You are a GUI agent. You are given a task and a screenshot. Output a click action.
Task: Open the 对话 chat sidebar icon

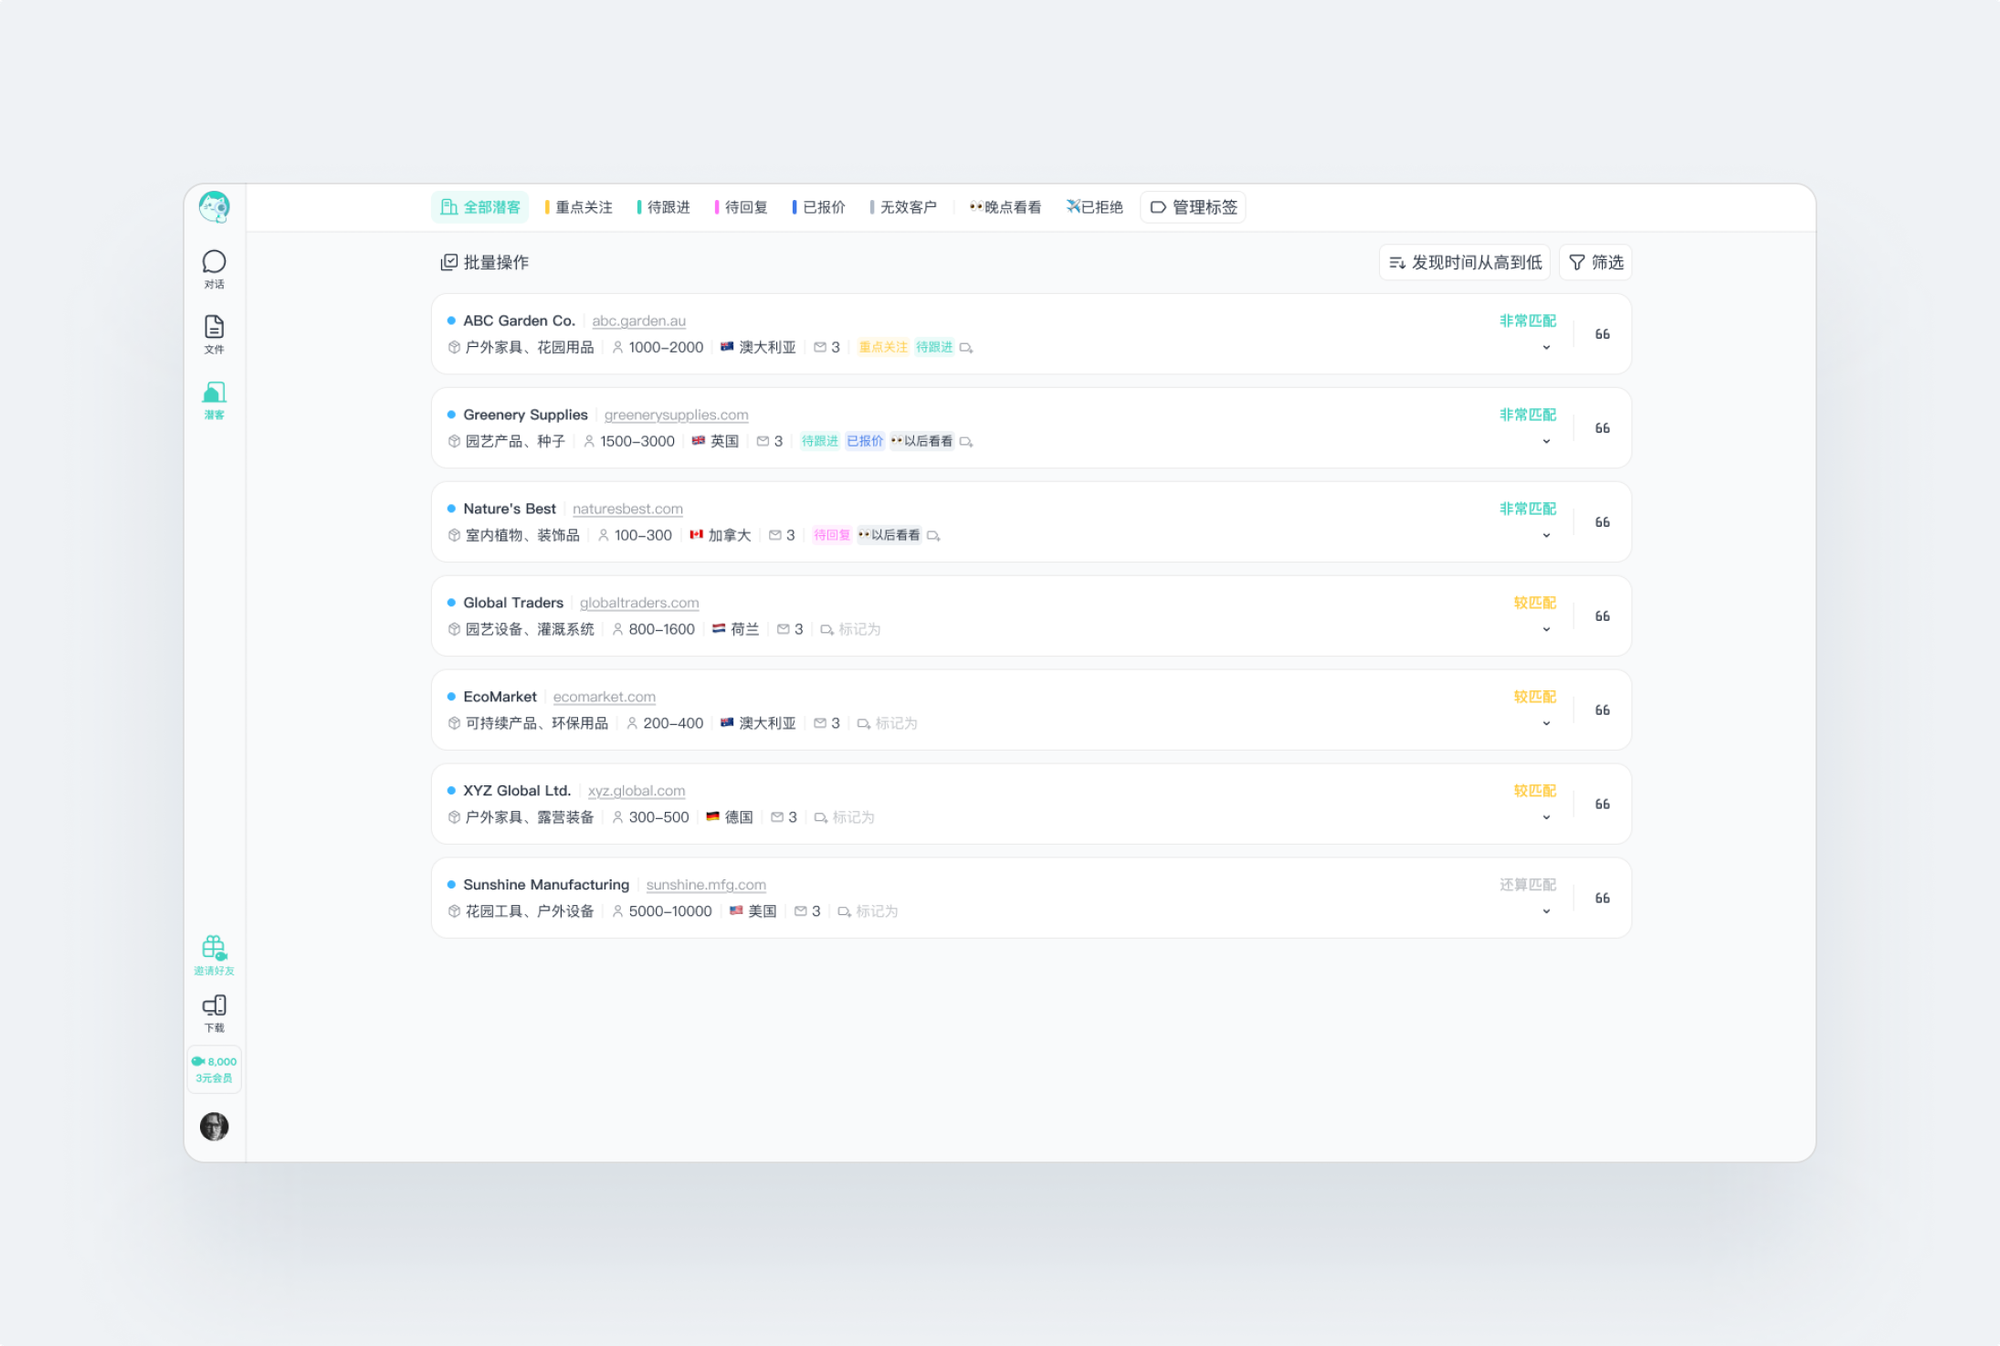pyautogui.click(x=214, y=269)
